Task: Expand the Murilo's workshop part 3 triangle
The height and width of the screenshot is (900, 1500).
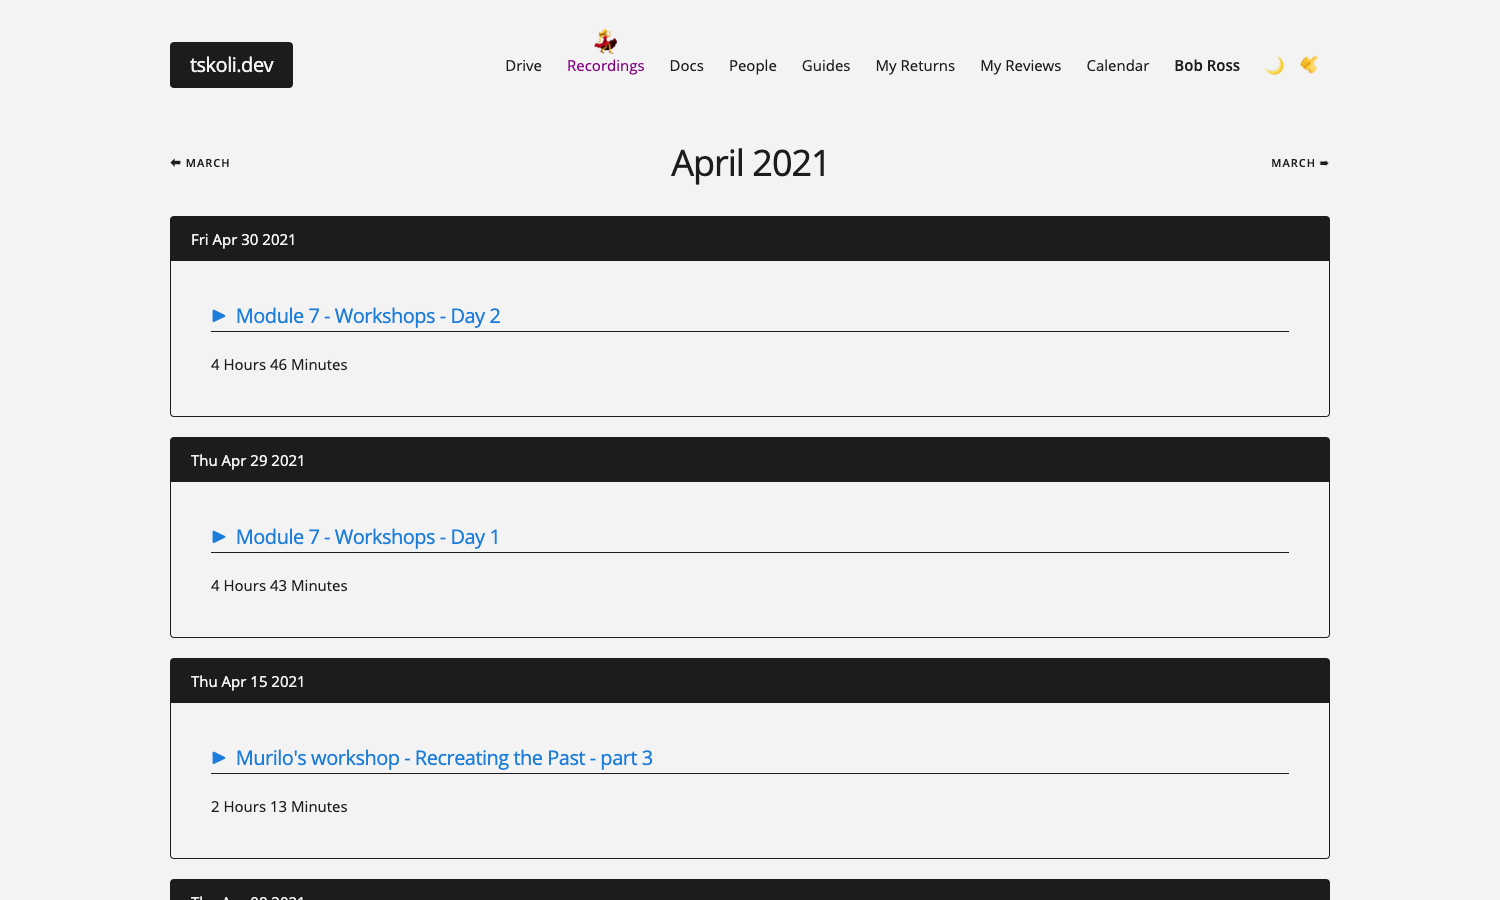Action: pyautogui.click(x=219, y=758)
